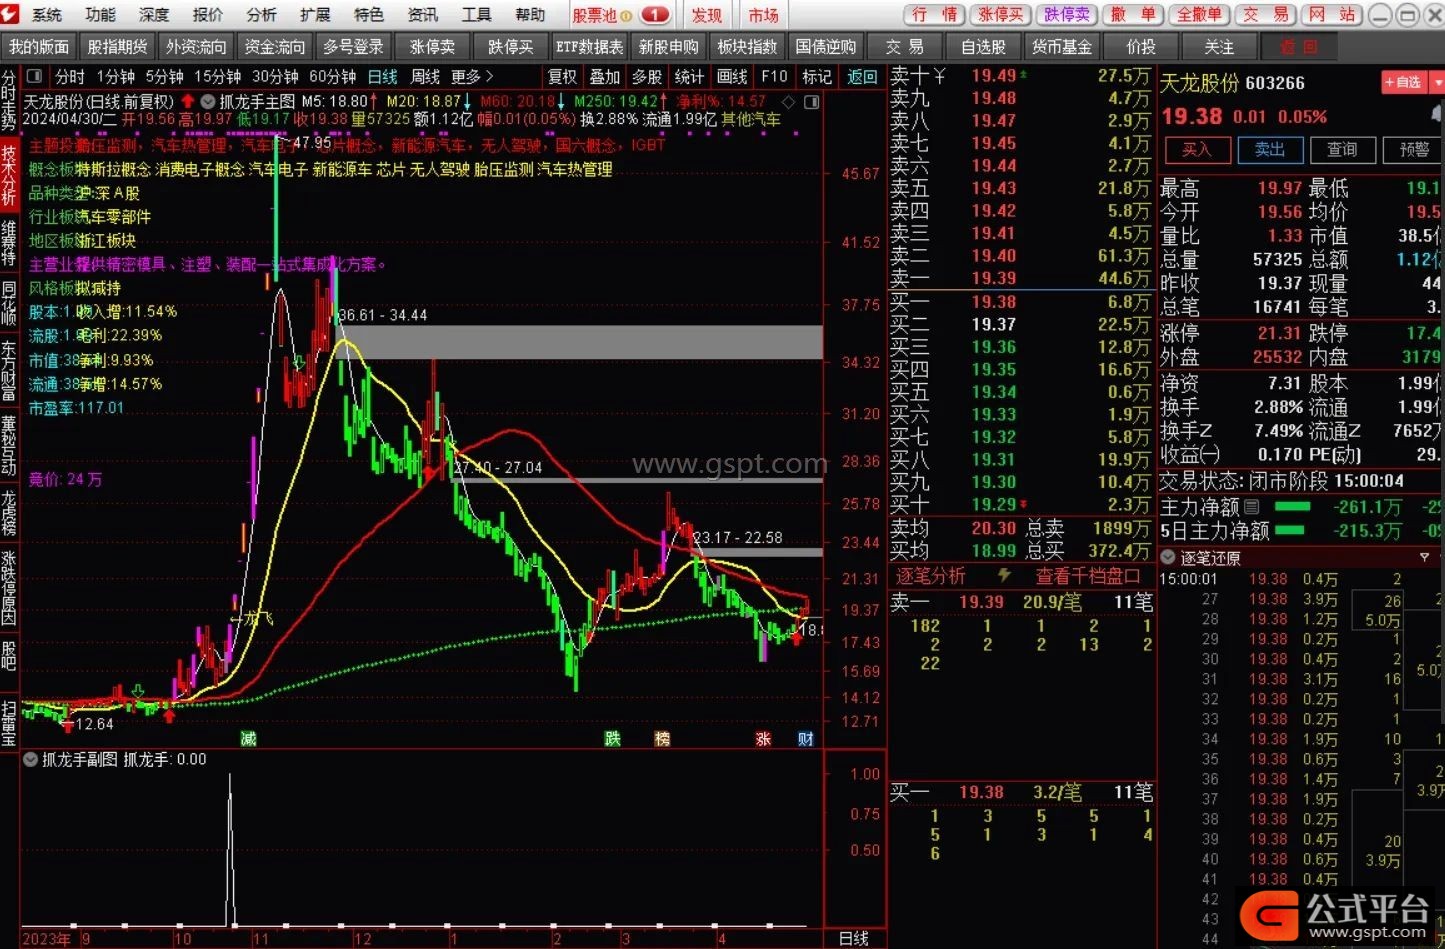Click the 涨停买 button

[x=1001, y=14]
